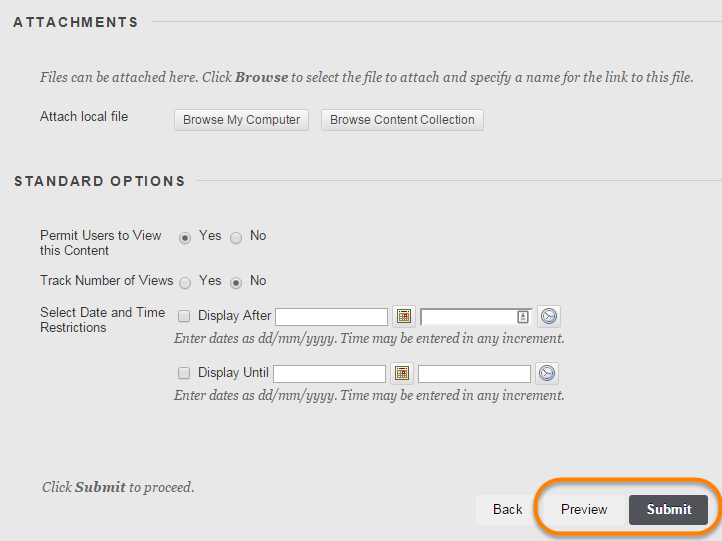
Task: Select No for Permit Users to View
Action: 236,238
